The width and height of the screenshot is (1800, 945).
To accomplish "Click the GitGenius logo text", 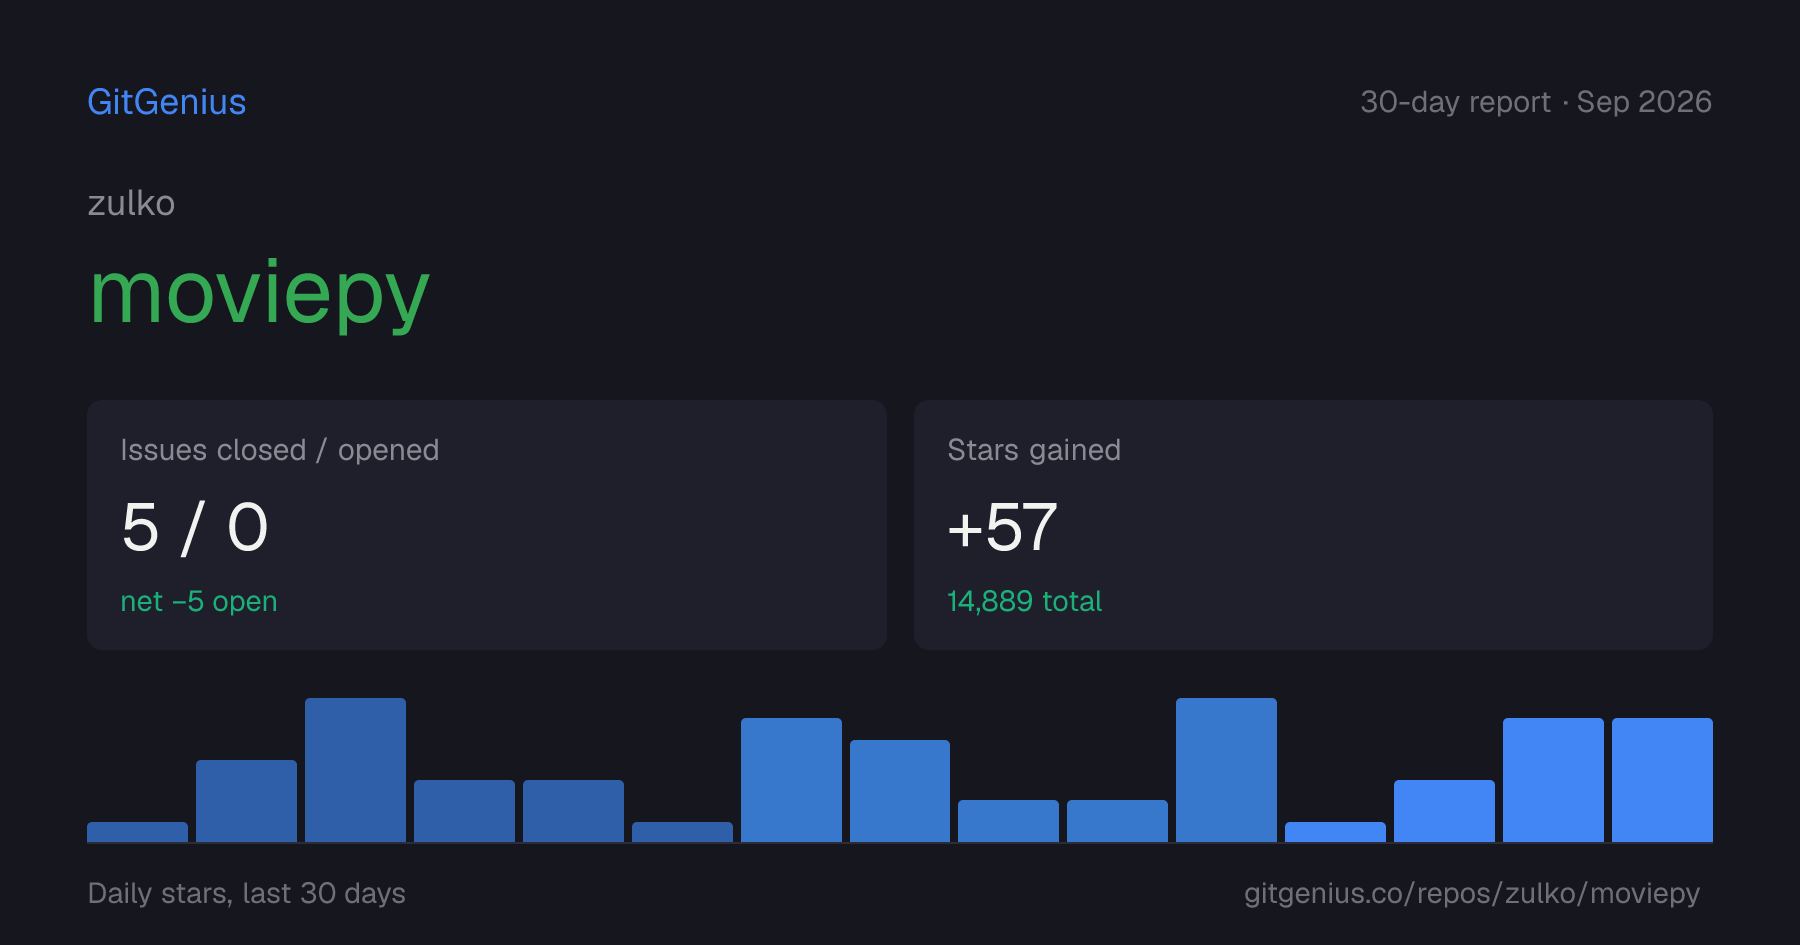I will (167, 102).
